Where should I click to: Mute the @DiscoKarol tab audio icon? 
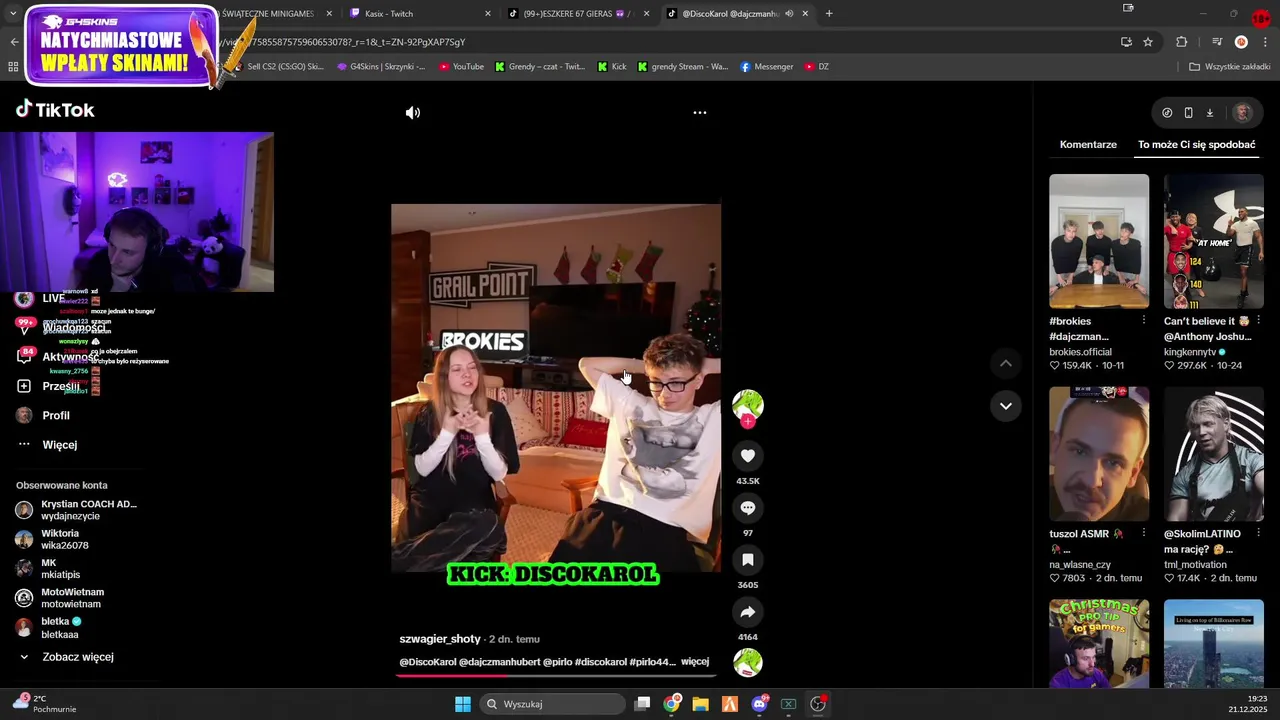click(x=789, y=14)
